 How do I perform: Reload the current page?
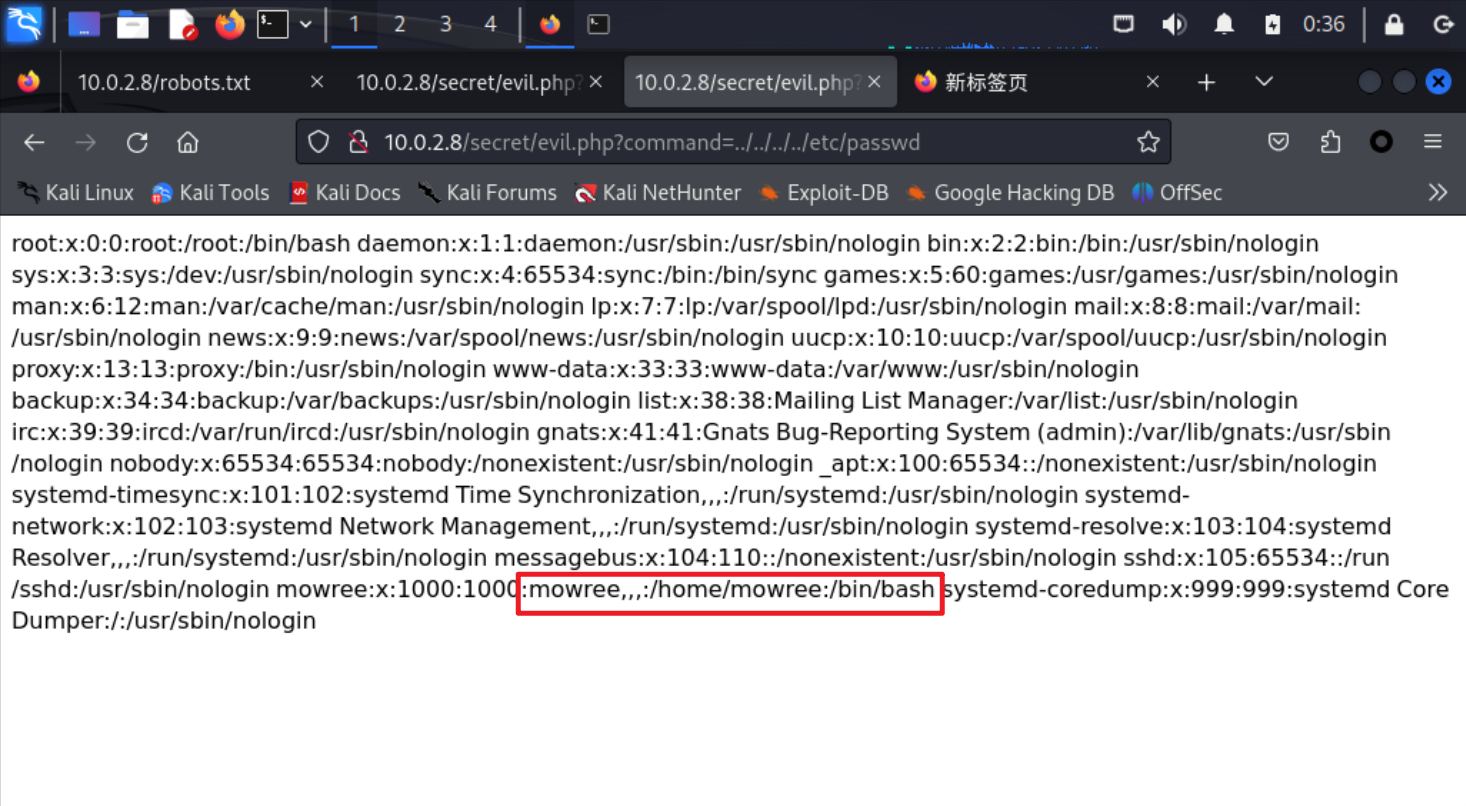tap(137, 142)
